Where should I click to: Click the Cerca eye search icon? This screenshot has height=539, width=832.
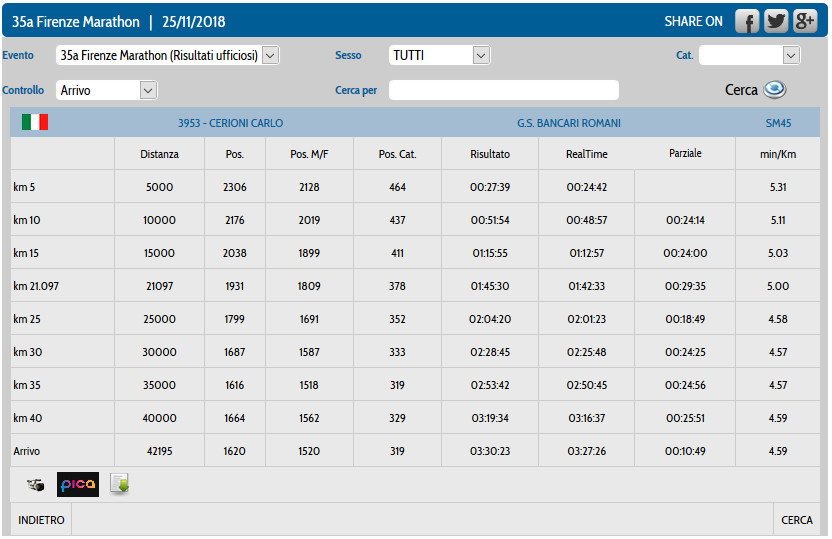pos(775,90)
